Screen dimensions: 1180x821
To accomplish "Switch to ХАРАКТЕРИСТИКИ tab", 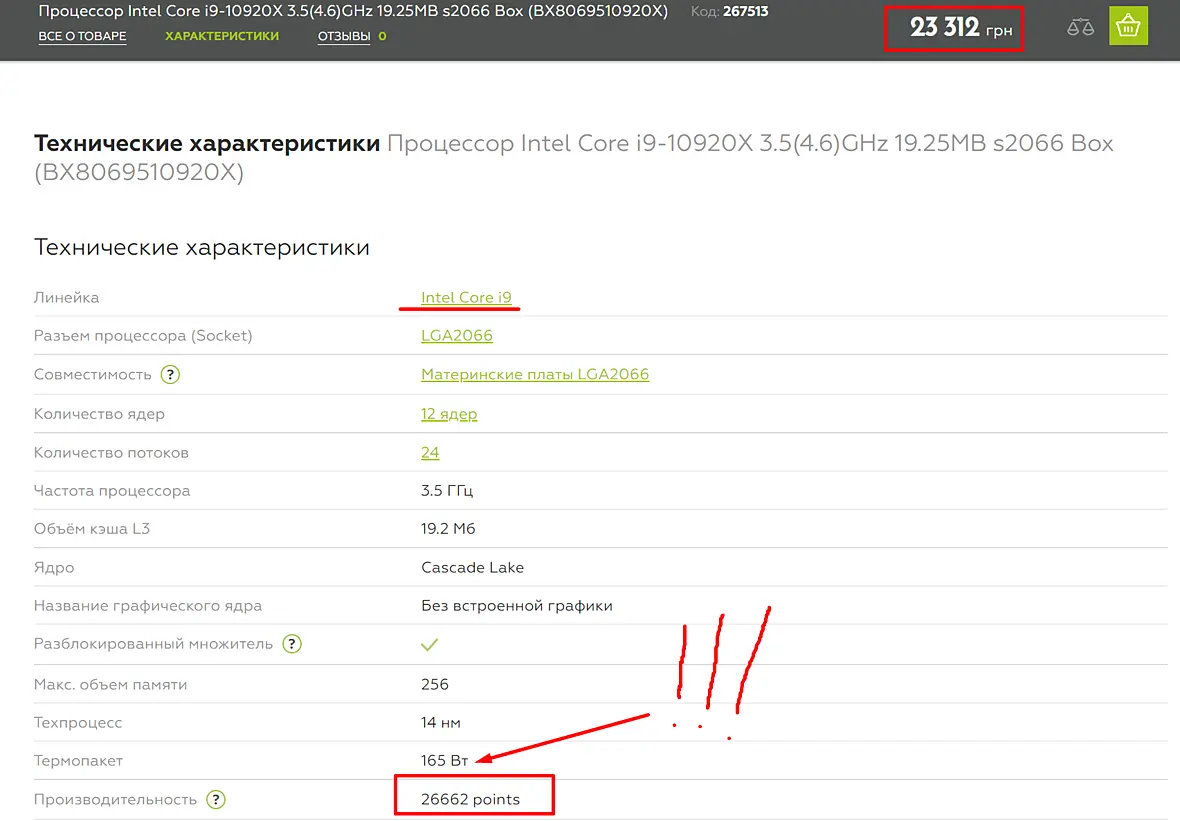I will click(222, 36).
